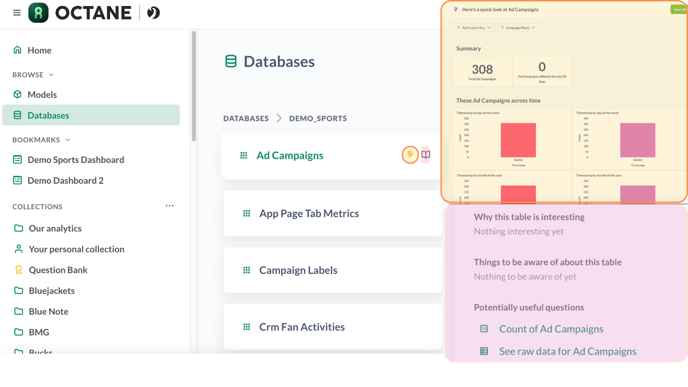This screenshot has height=387, width=688.
Task: Click the COLLECTIONS section label
Action: coord(37,207)
